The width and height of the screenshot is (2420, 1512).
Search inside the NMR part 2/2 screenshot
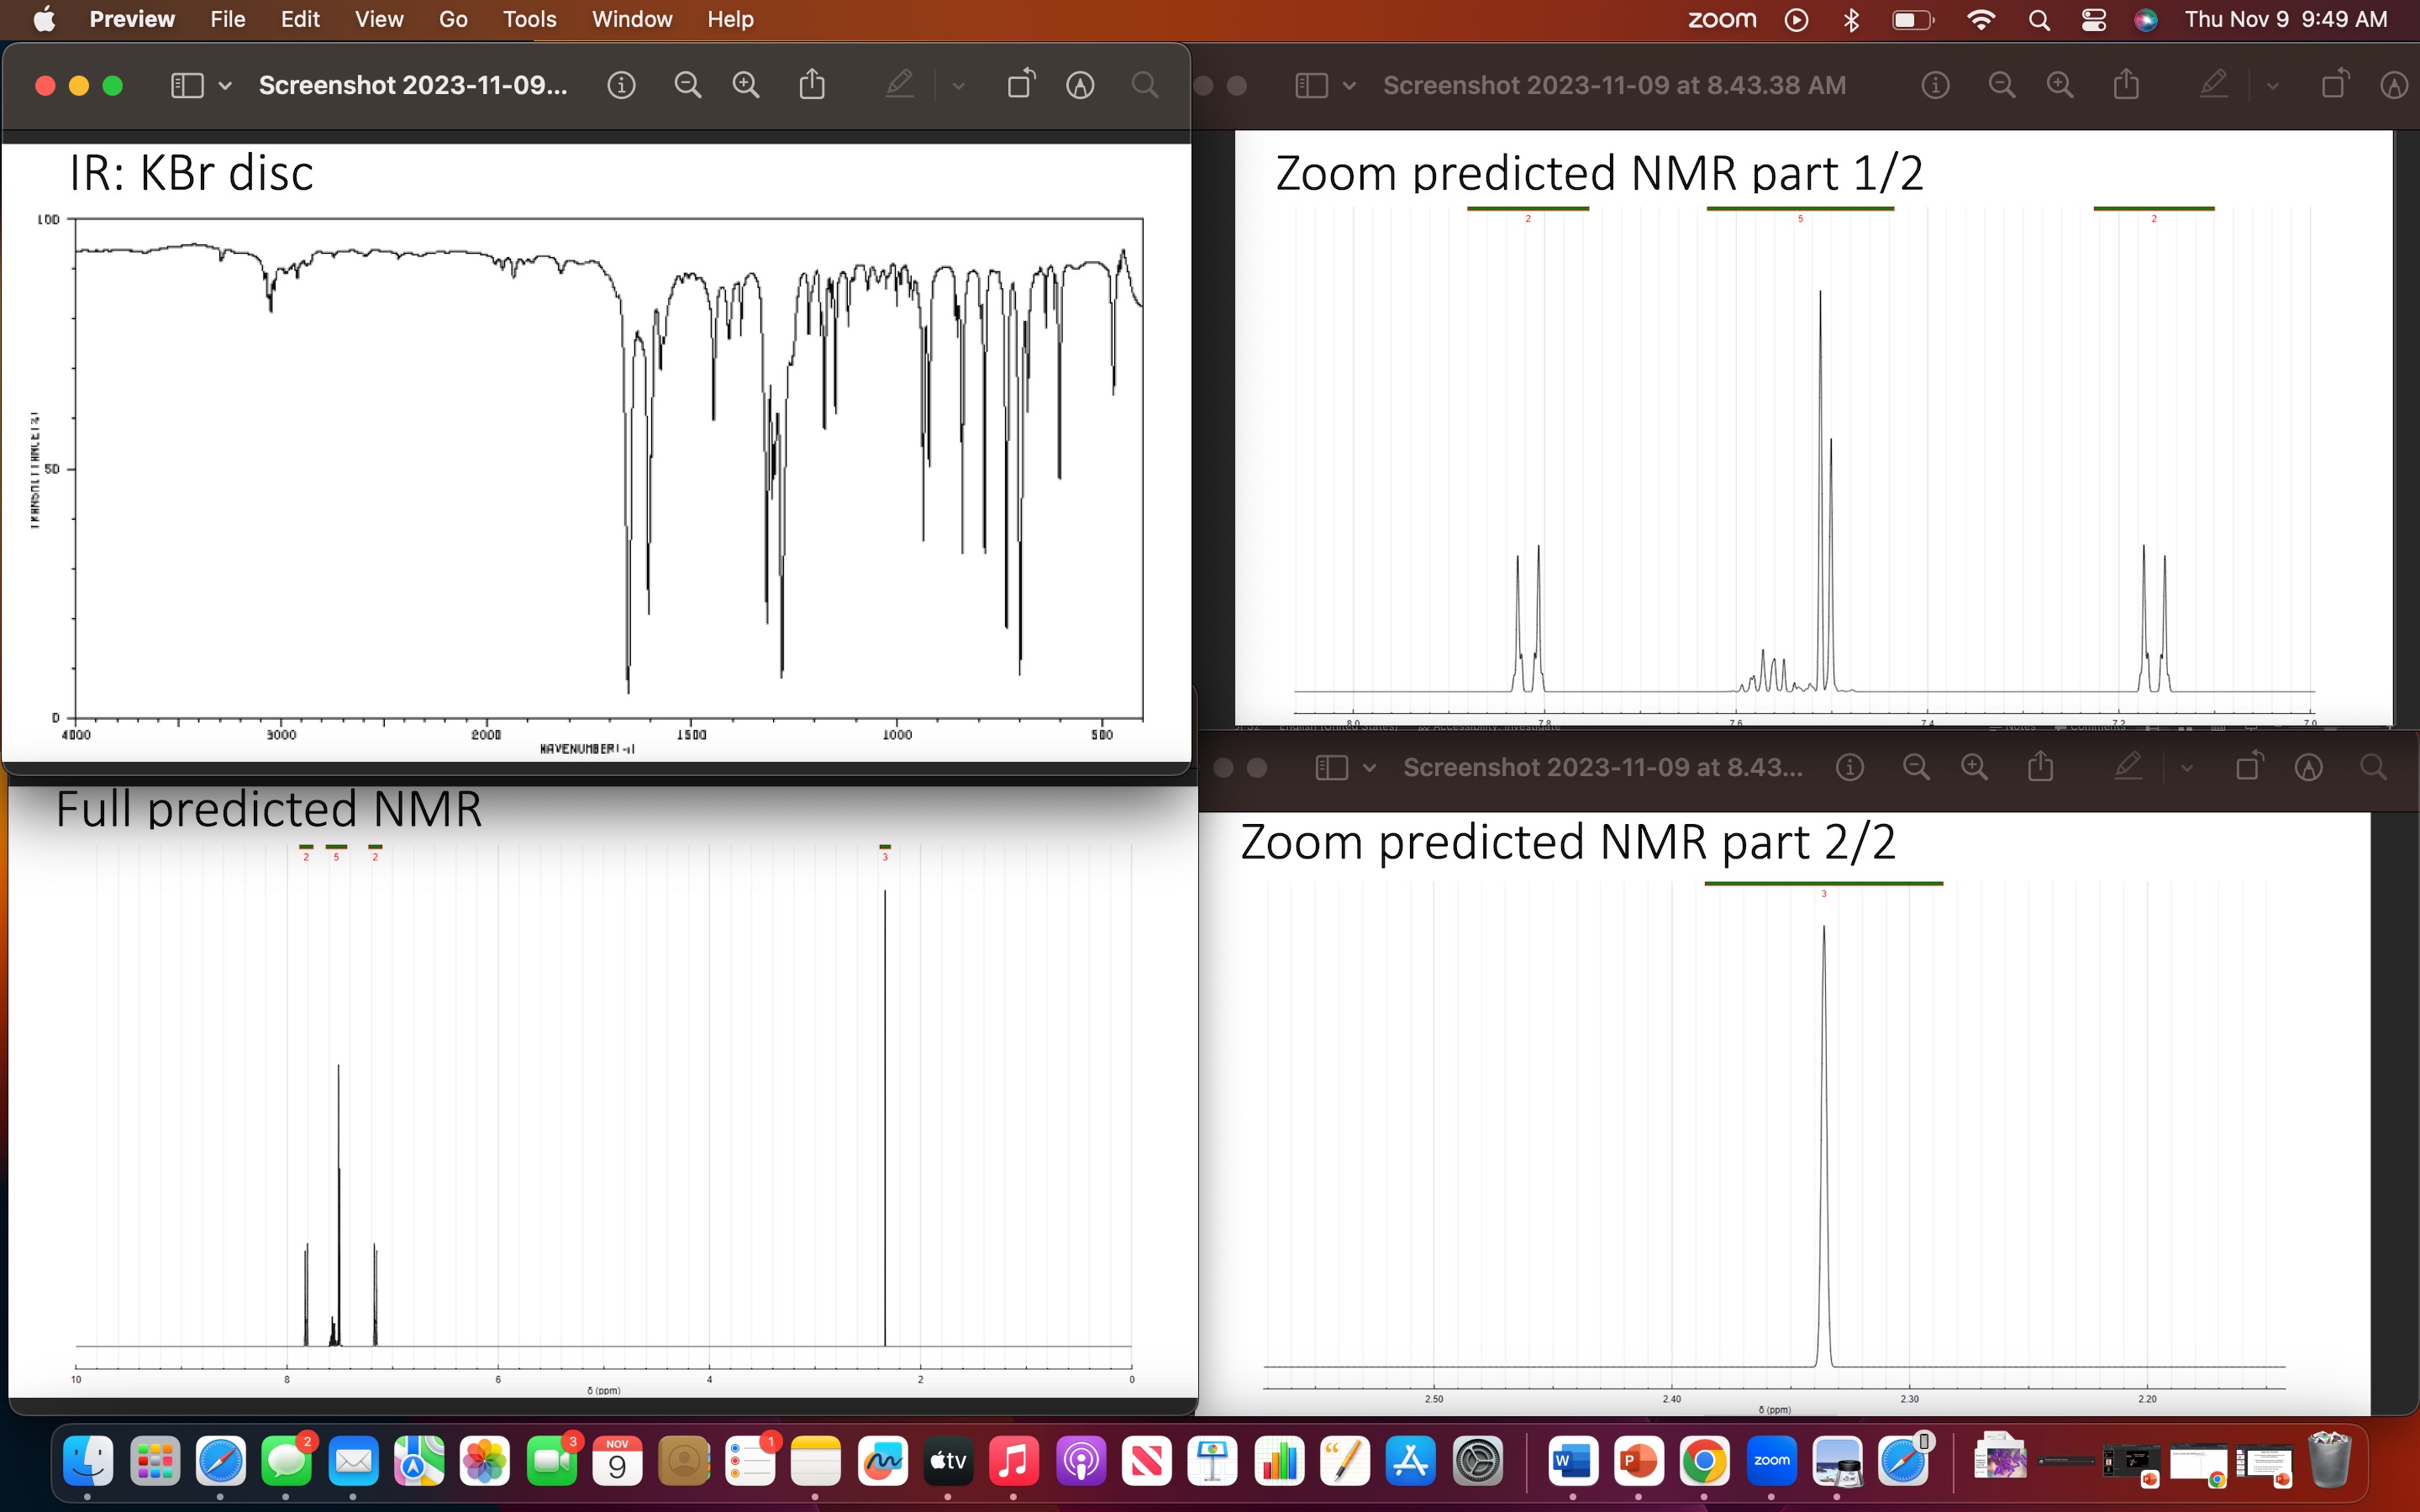coord(2375,767)
